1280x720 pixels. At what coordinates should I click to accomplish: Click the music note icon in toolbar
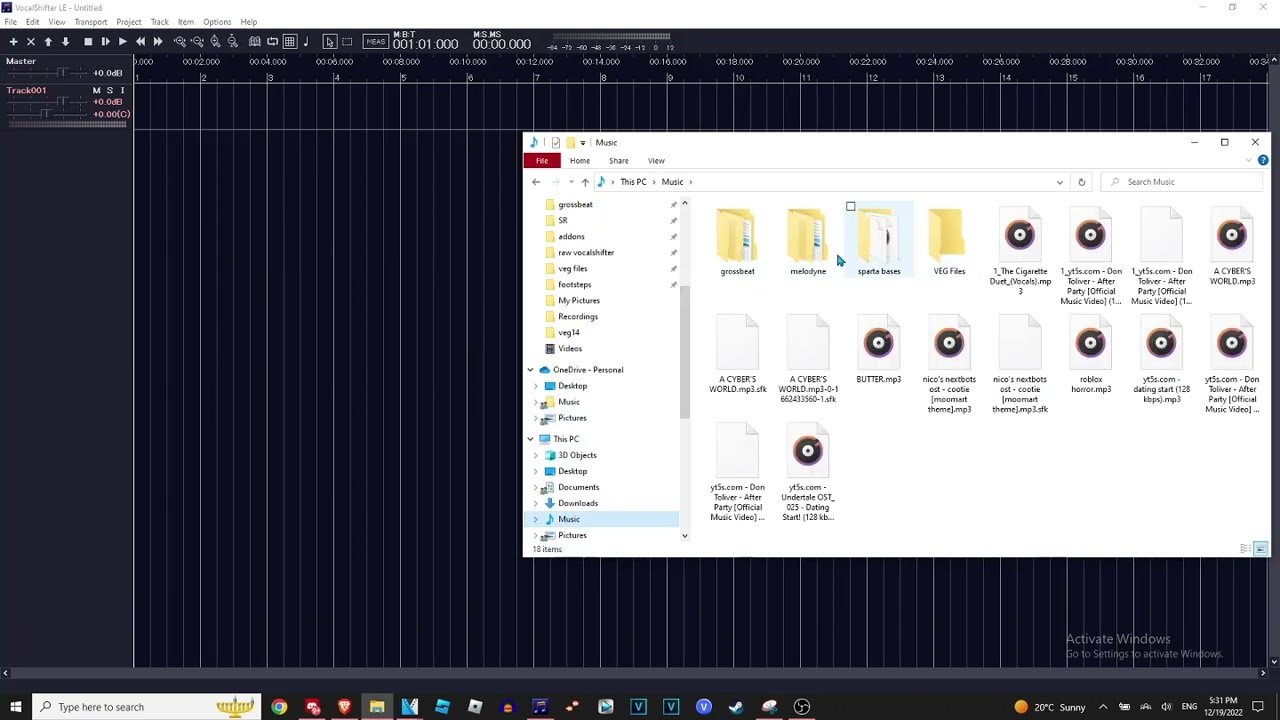(306, 42)
